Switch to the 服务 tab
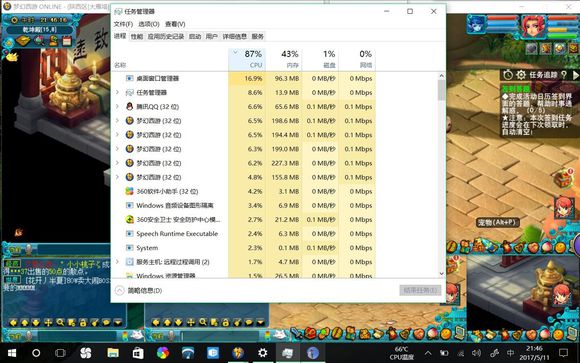 point(258,36)
